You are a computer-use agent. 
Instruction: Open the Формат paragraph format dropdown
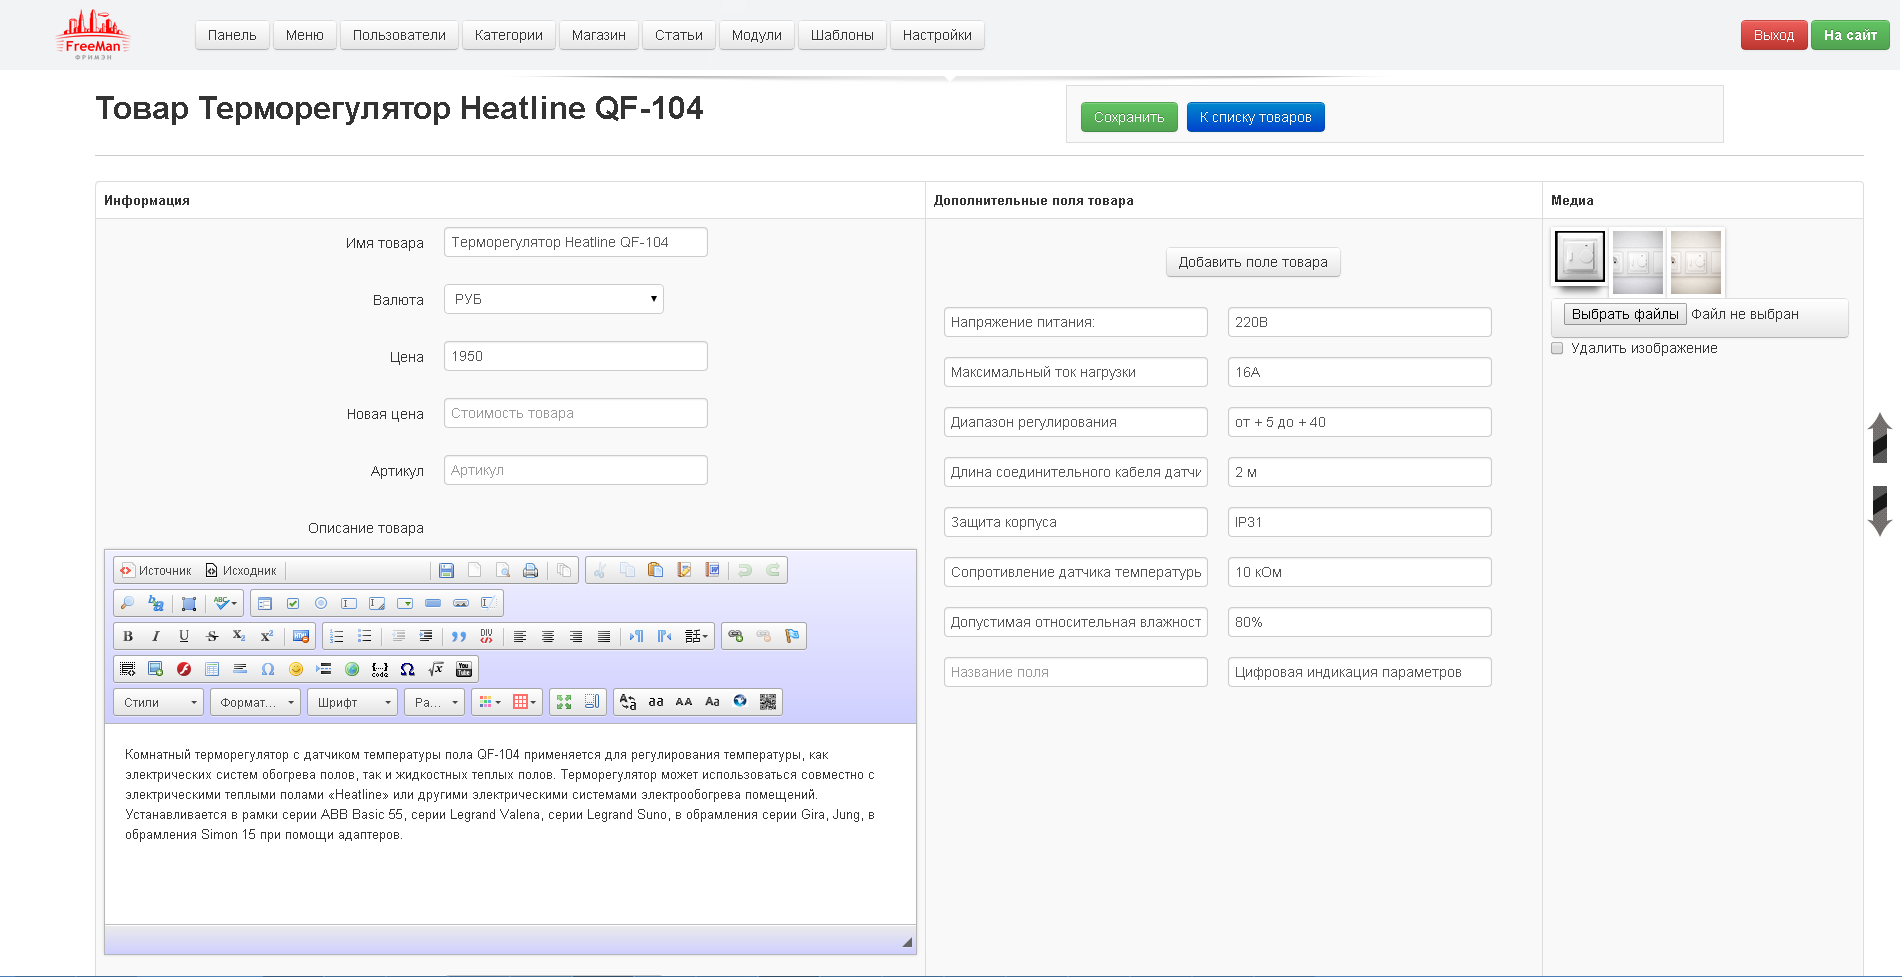pyautogui.click(x=255, y=702)
